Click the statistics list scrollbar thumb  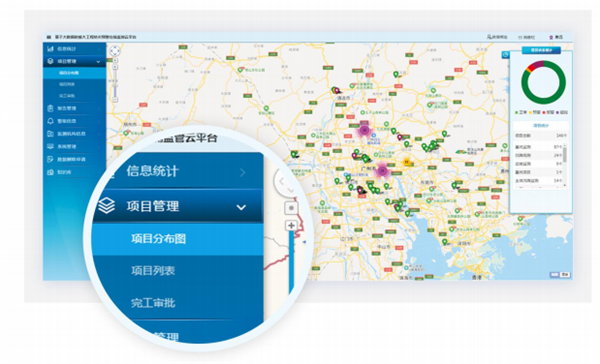(565, 155)
